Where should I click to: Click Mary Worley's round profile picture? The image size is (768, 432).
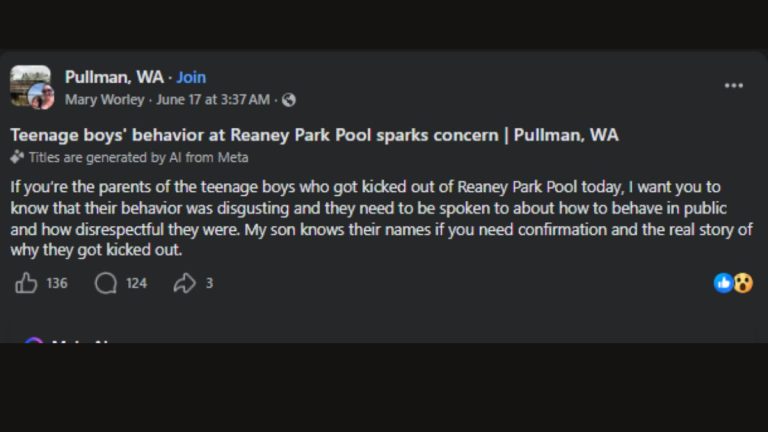point(41,96)
